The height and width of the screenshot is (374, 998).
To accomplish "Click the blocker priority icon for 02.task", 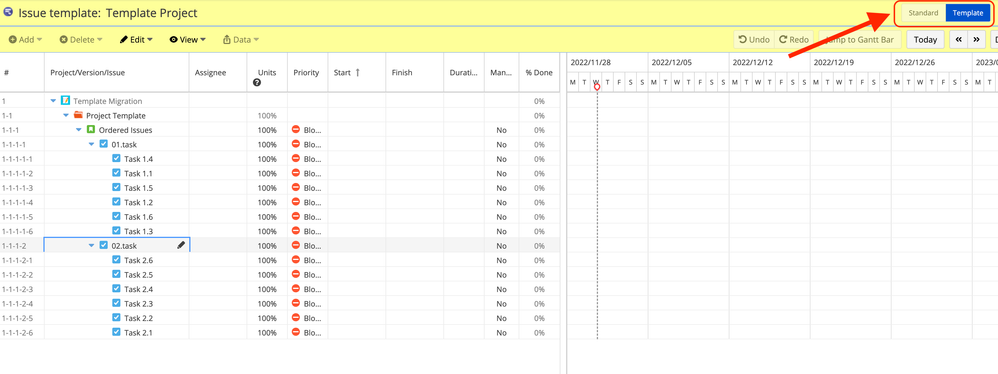I will tap(296, 246).
